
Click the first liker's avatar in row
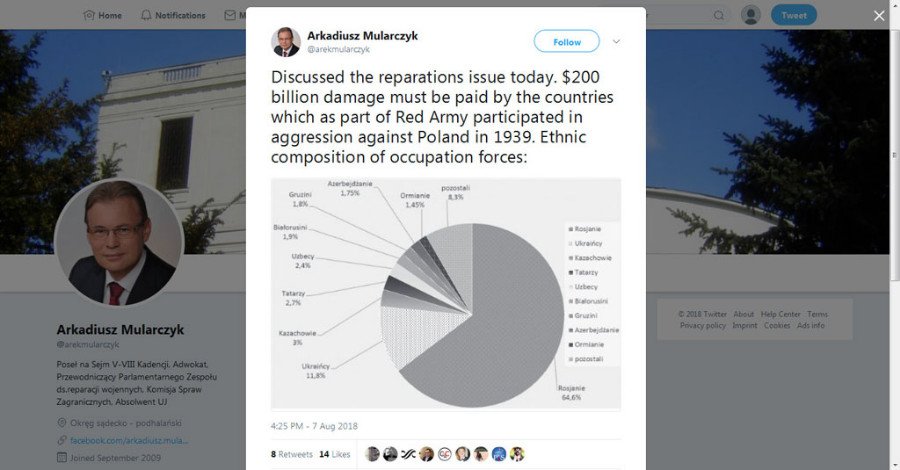click(372, 453)
